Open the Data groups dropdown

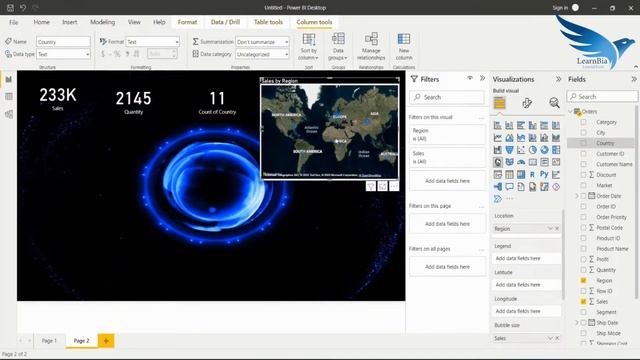point(338,47)
